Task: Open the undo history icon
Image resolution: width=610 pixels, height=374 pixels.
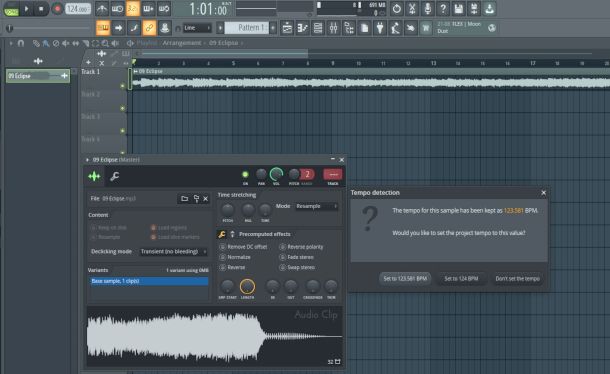Action: [x=396, y=9]
